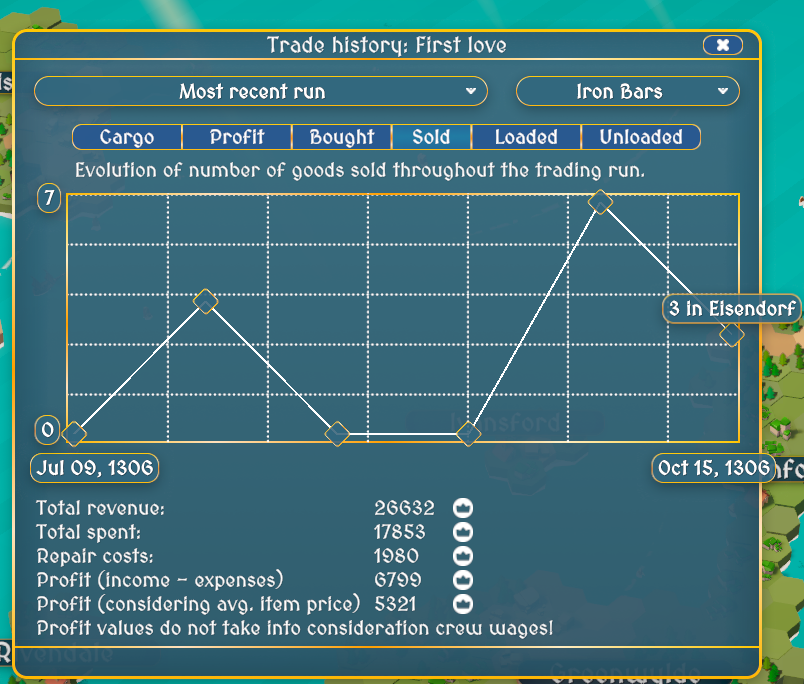Click the crown coin icon beside Total spent
Viewport: 804px width, 684px height.
464,532
